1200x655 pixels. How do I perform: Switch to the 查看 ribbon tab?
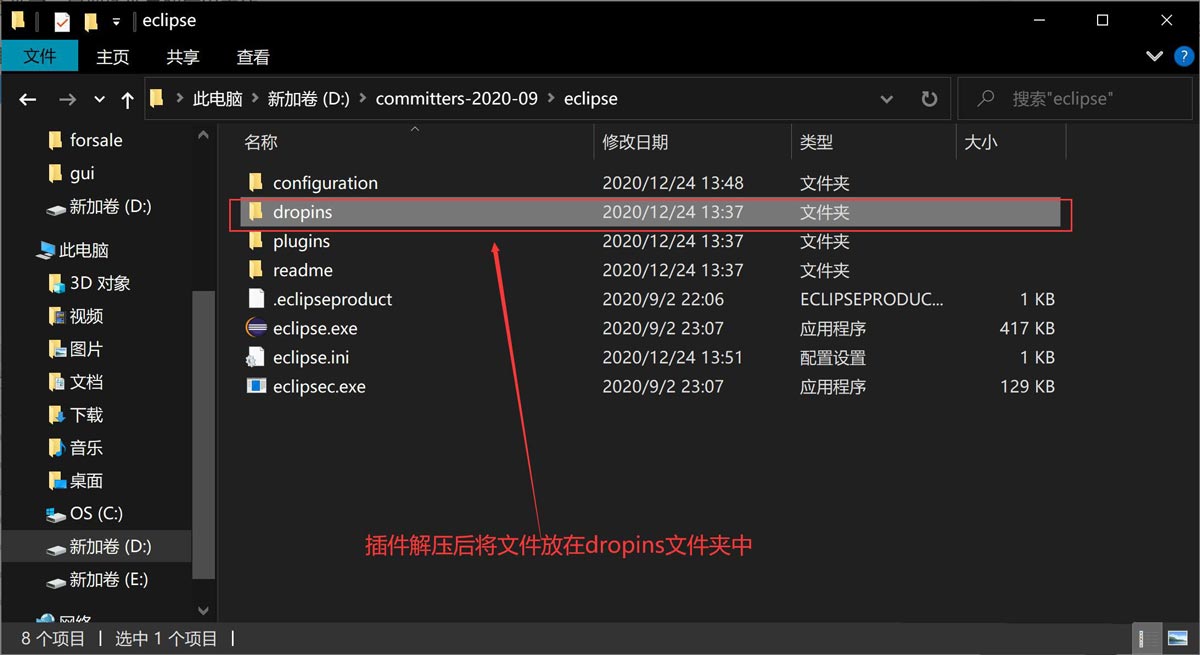tap(253, 57)
